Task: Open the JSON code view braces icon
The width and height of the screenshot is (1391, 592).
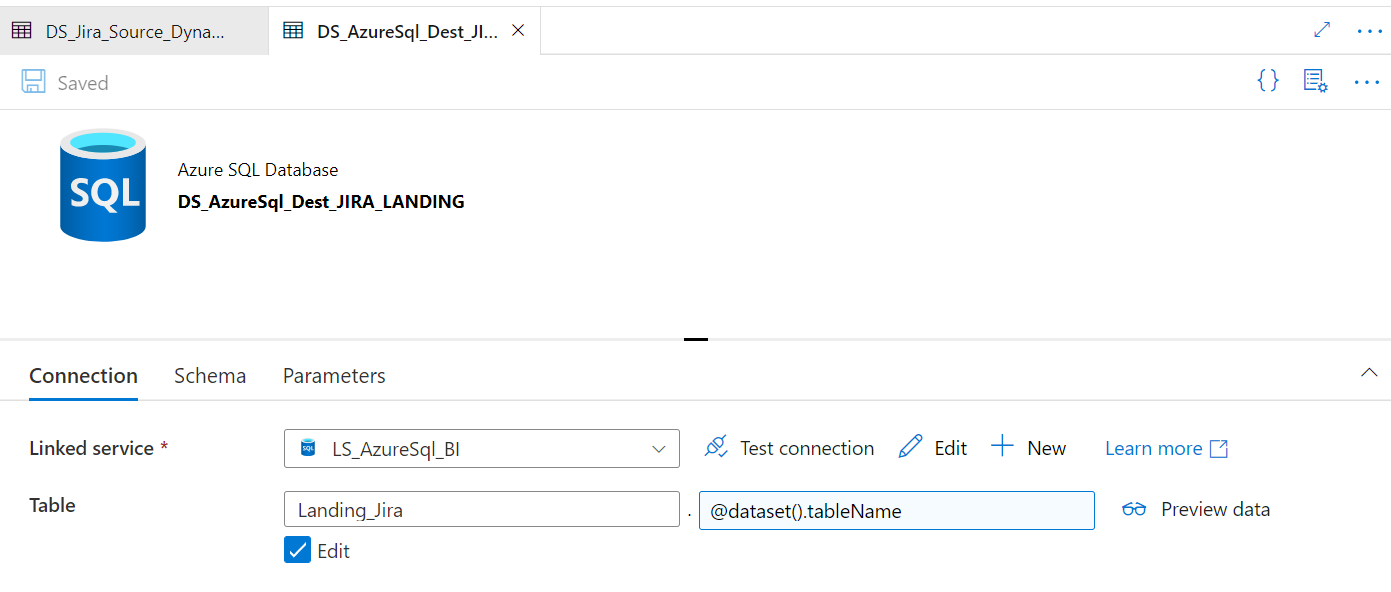Action: 1268,81
